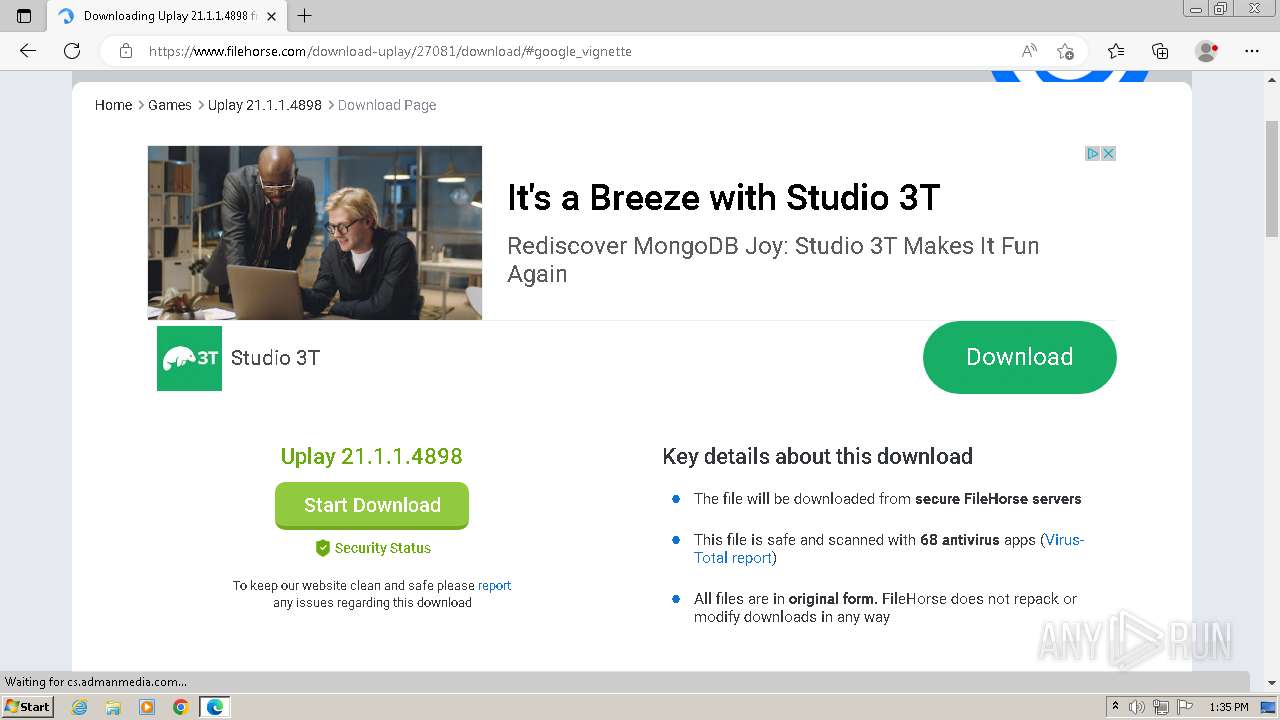Click 'original form' bullet text
This screenshot has width=1280, height=720.
pos(832,599)
